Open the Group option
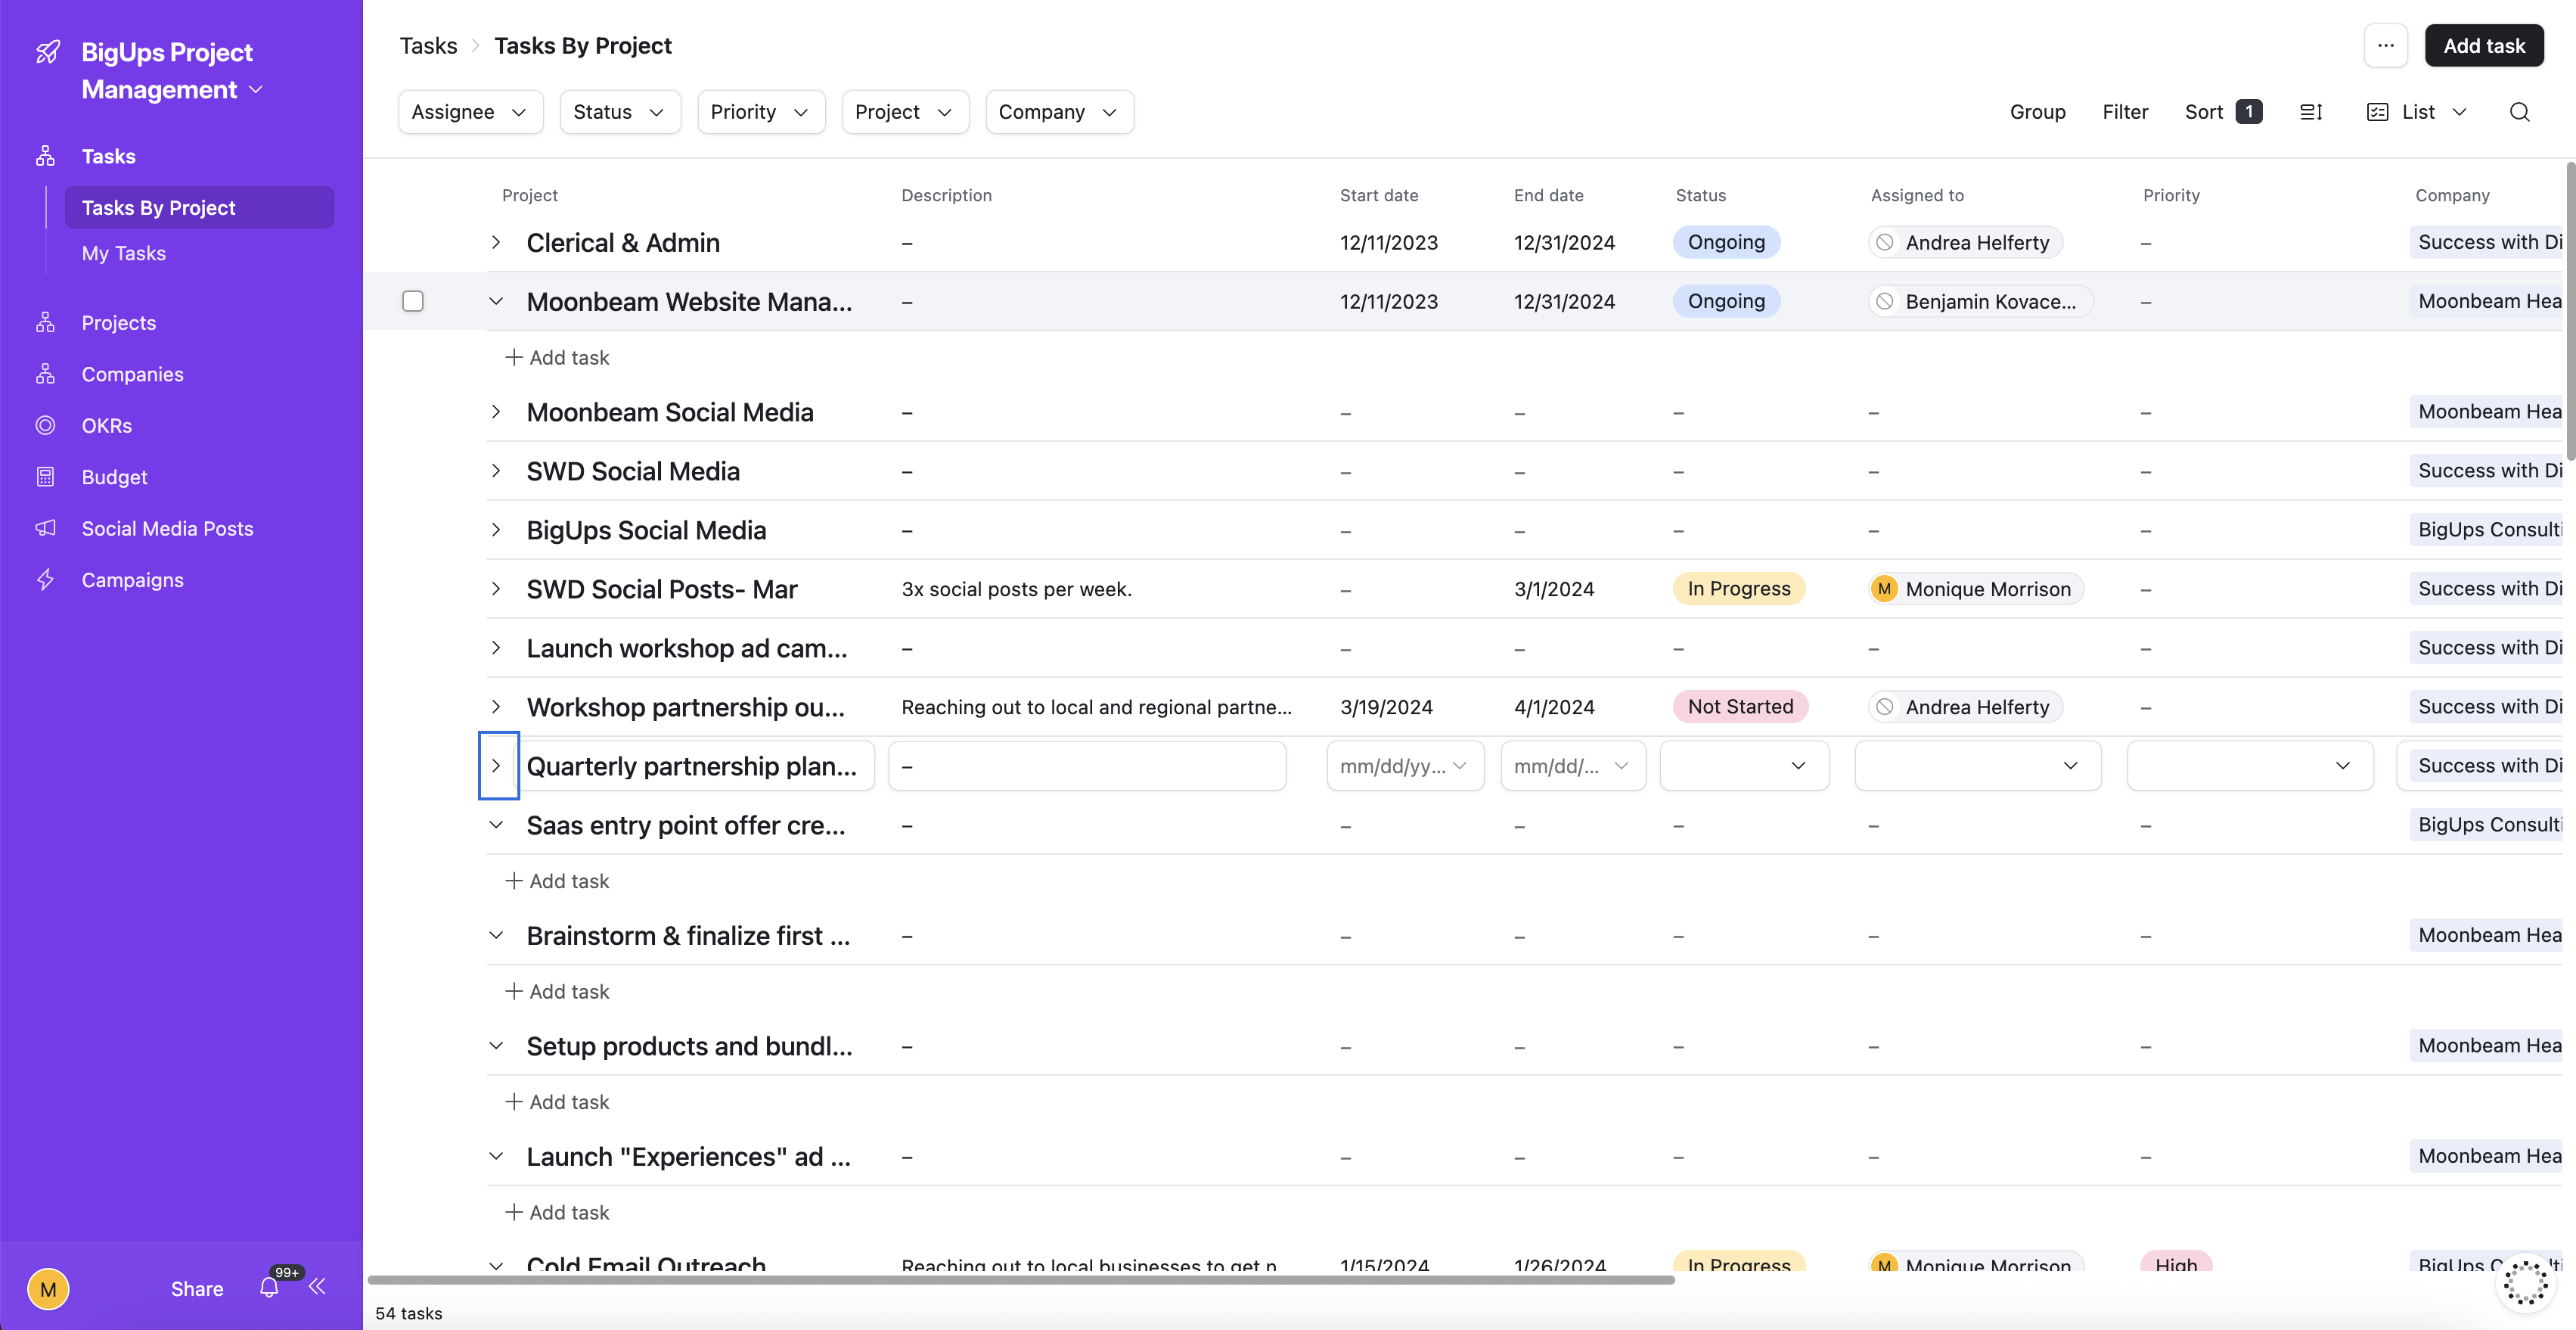2576x1330 pixels. tap(2037, 112)
